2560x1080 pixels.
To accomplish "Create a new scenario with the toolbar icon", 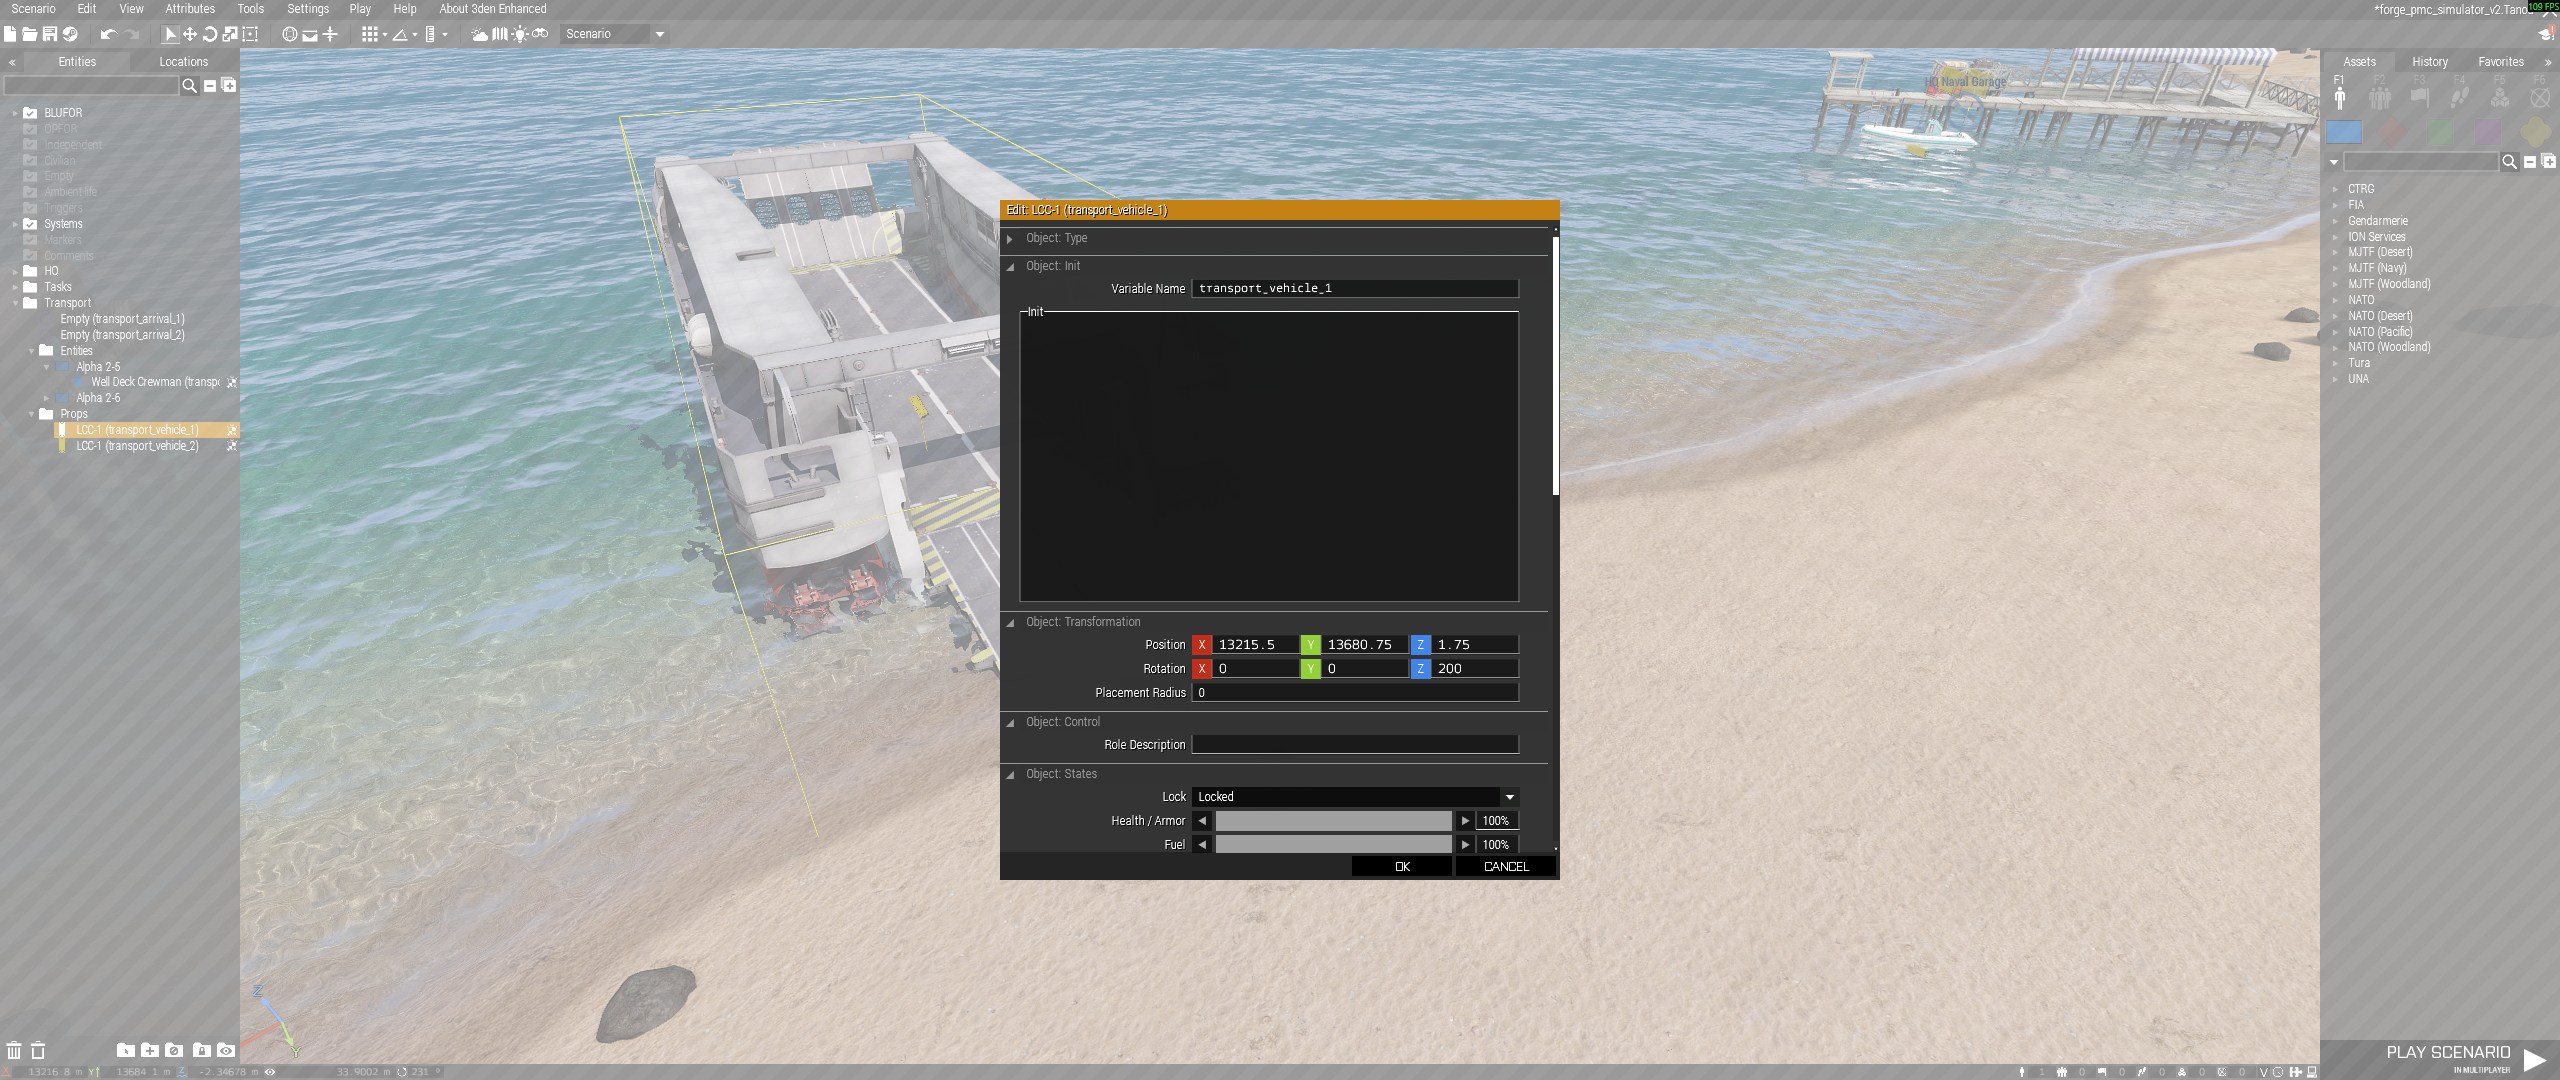I will pos(10,34).
